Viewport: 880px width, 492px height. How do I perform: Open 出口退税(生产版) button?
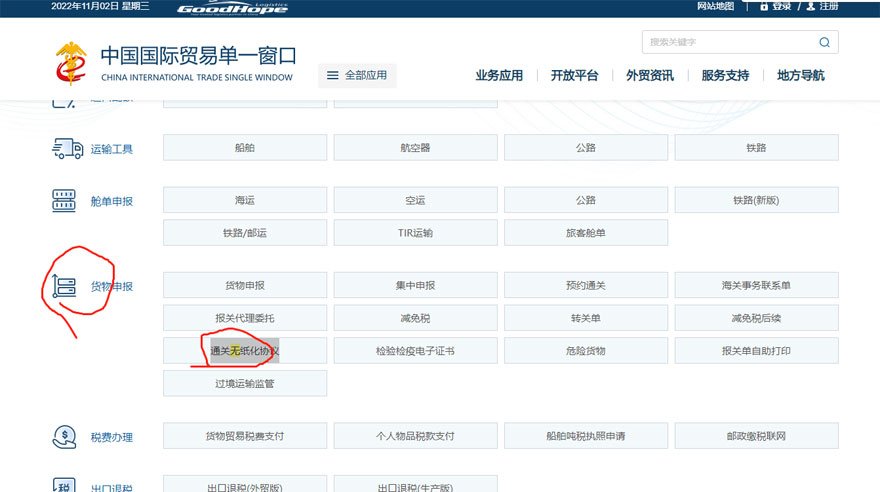click(x=415, y=484)
